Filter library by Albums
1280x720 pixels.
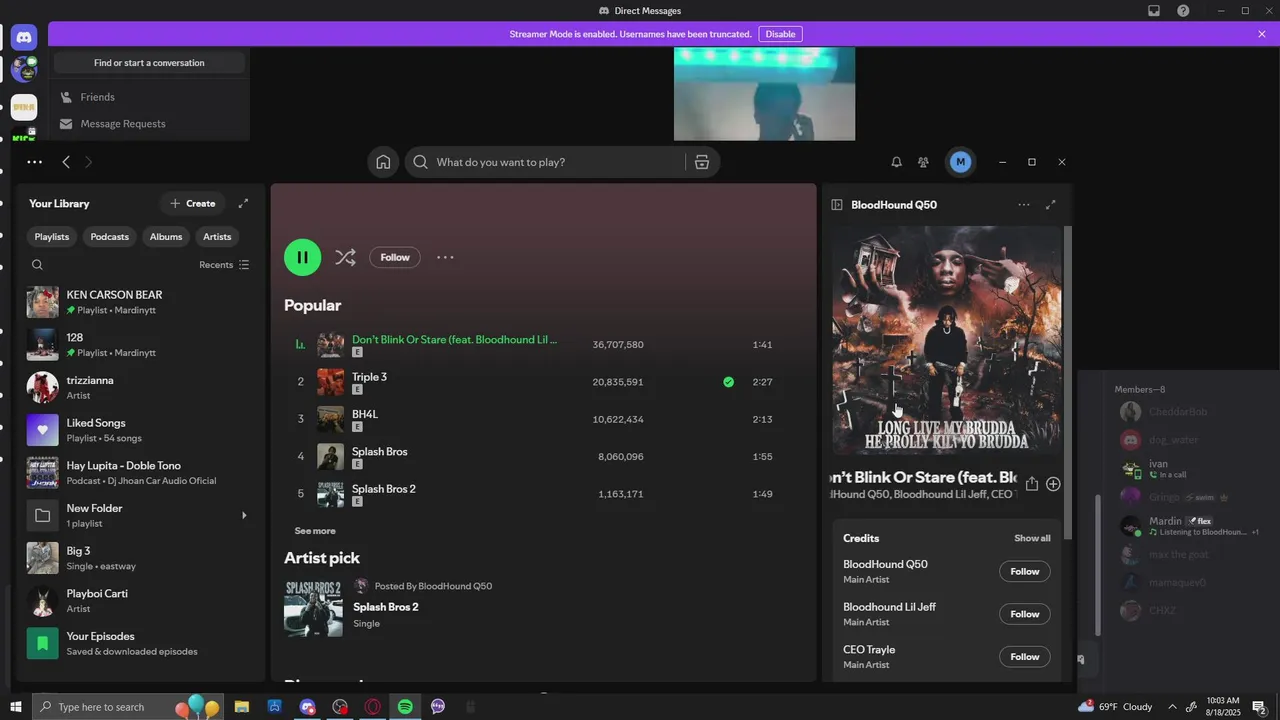pyautogui.click(x=166, y=237)
